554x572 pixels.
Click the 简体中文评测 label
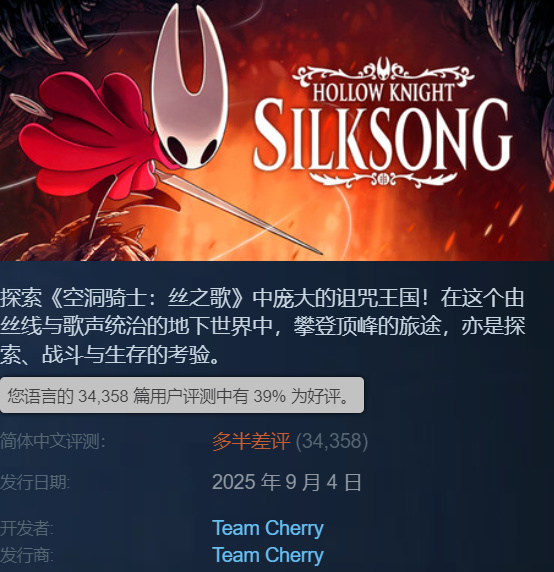point(53,441)
